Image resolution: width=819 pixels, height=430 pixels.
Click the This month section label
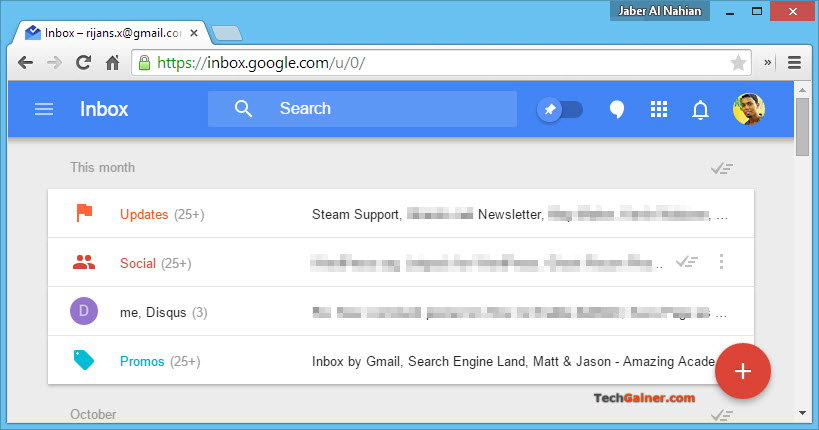coord(102,167)
